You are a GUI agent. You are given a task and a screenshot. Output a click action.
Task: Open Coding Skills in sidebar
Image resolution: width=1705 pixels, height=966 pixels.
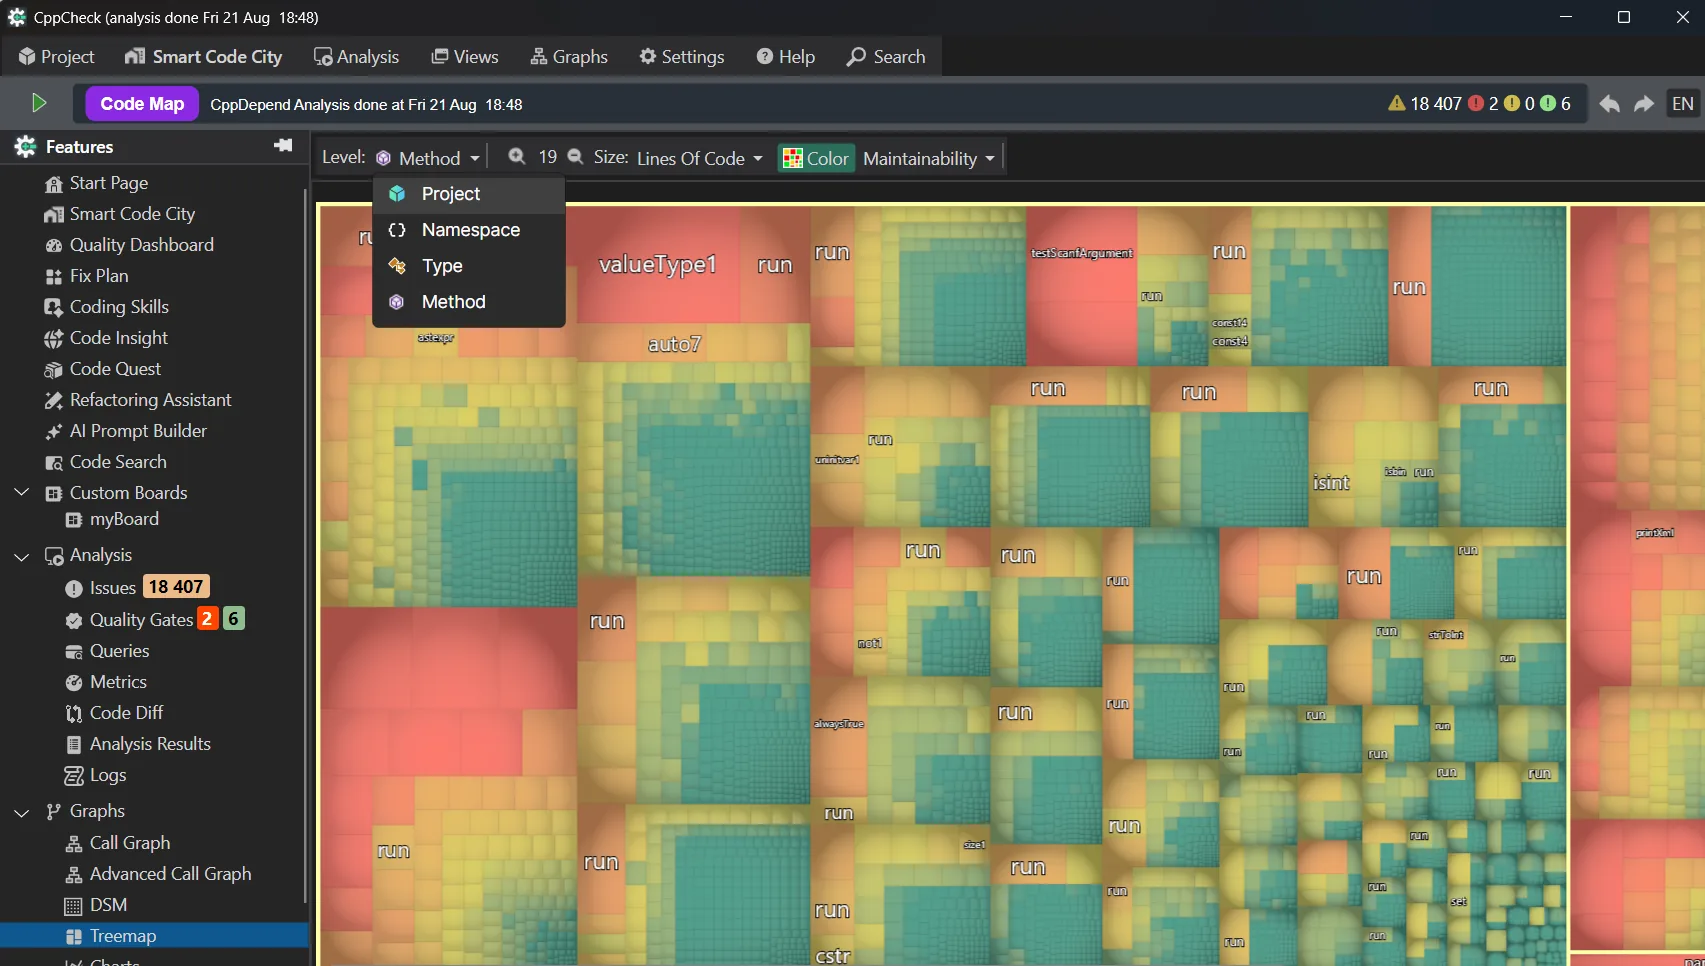pyautogui.click(x=118, y=307)
